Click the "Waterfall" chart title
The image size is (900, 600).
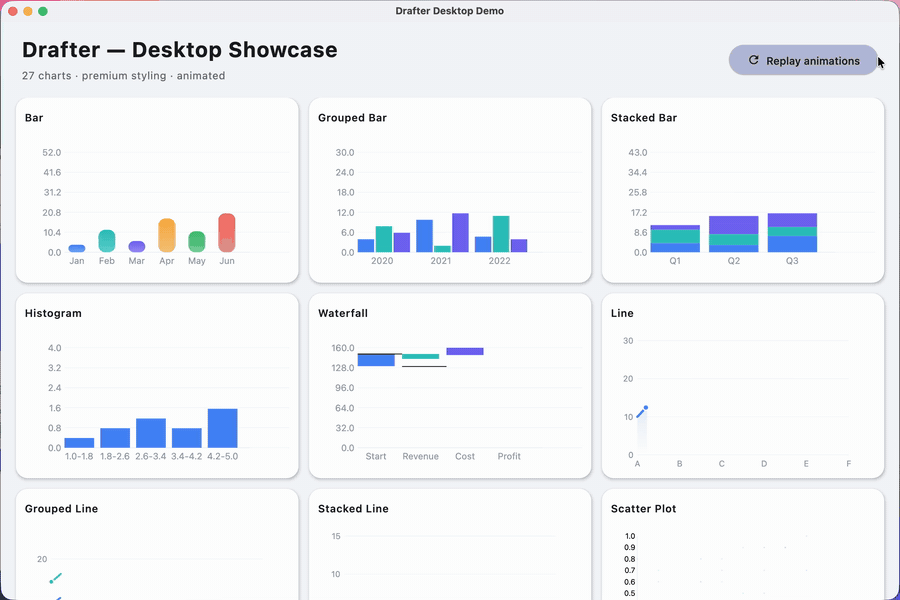coord(343,313)
